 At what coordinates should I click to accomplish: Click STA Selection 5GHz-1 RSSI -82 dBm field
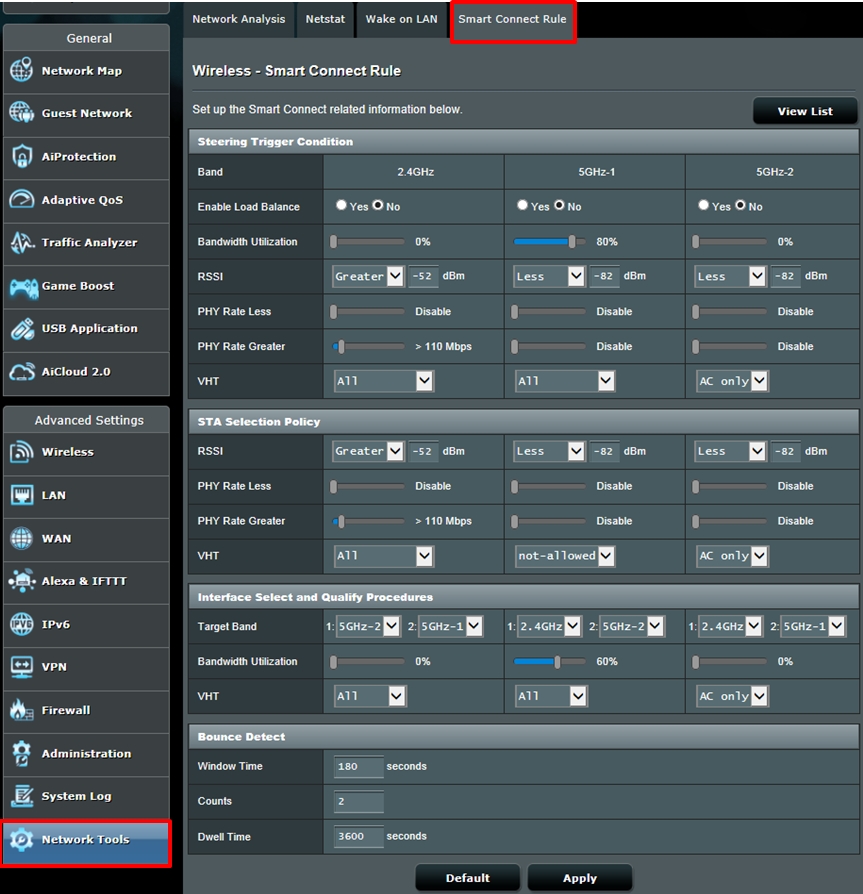604,451
